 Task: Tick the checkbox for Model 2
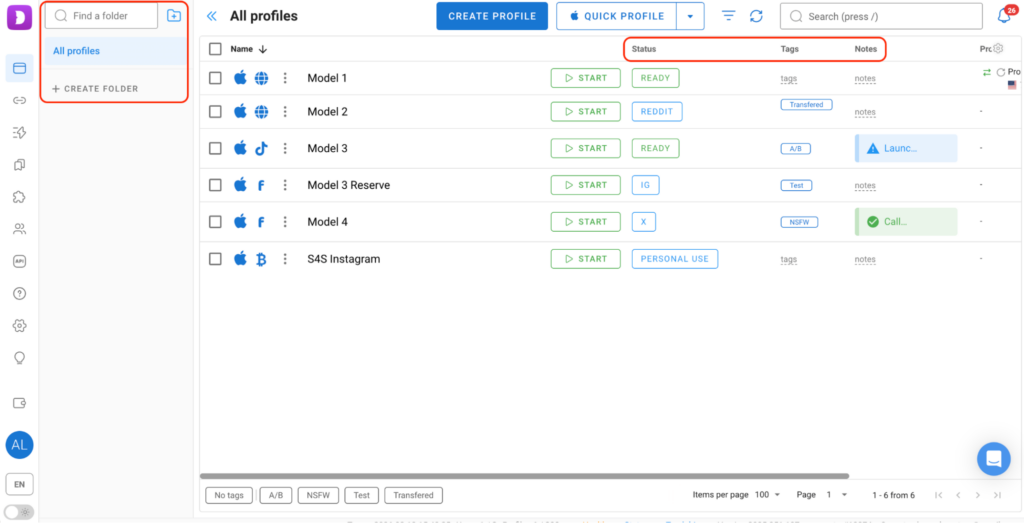(x=215, y=112)
